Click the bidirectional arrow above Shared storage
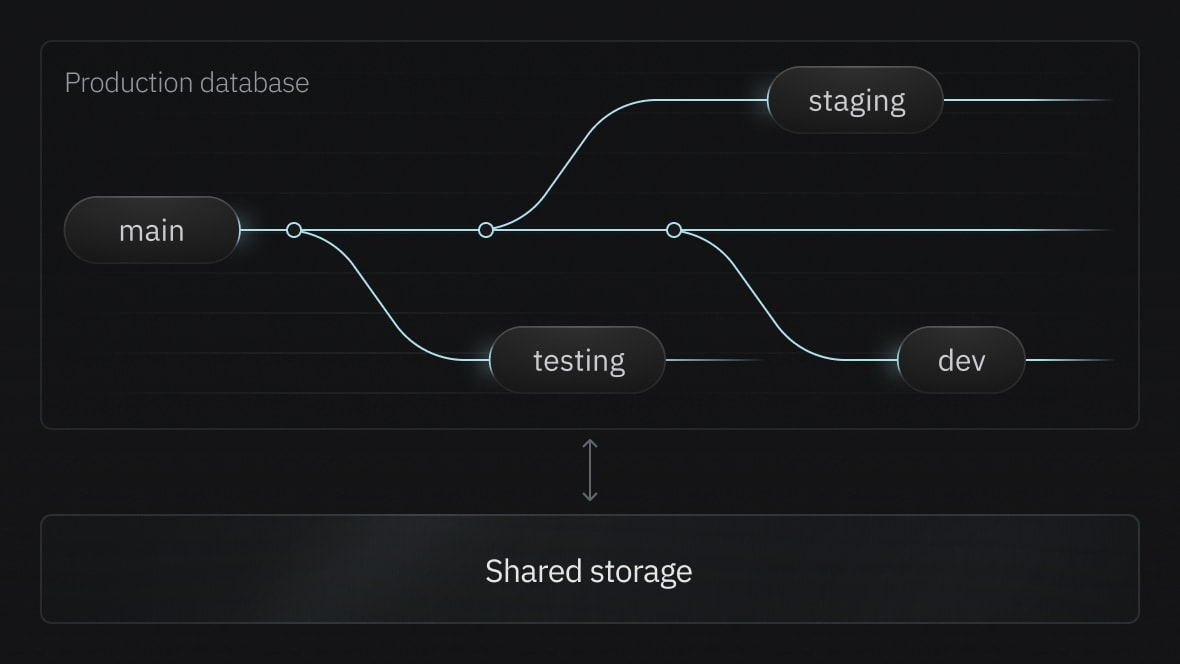1180x664 pixels. coord(590,470)
